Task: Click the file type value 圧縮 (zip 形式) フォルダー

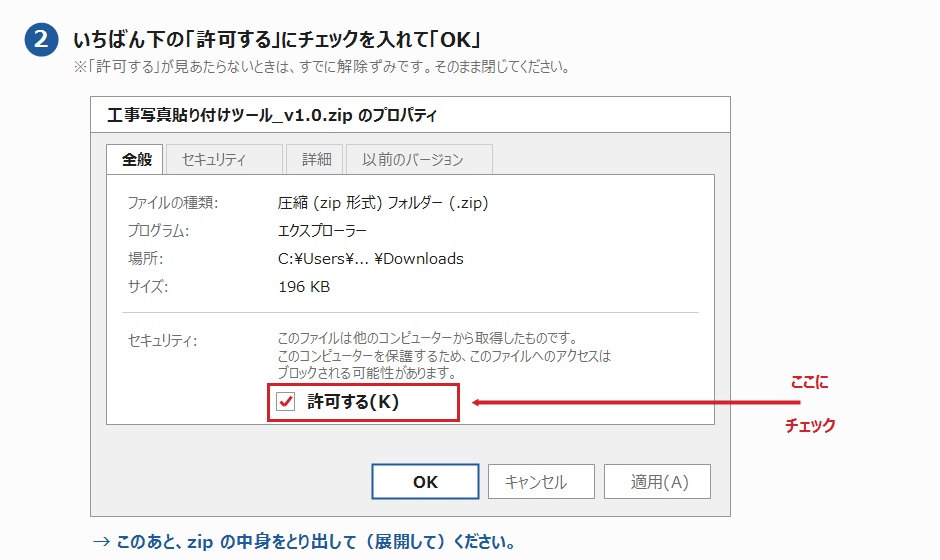Action: (382, 203)
